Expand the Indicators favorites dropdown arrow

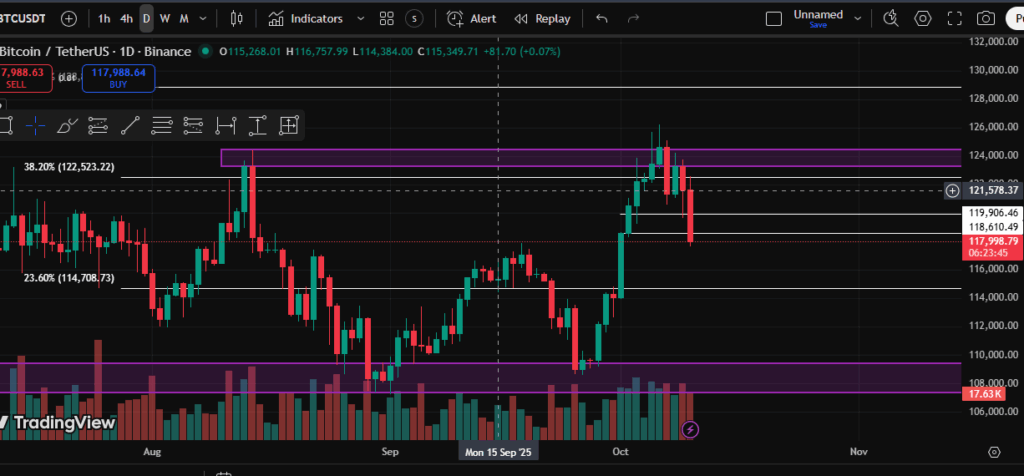click(358, 18)
